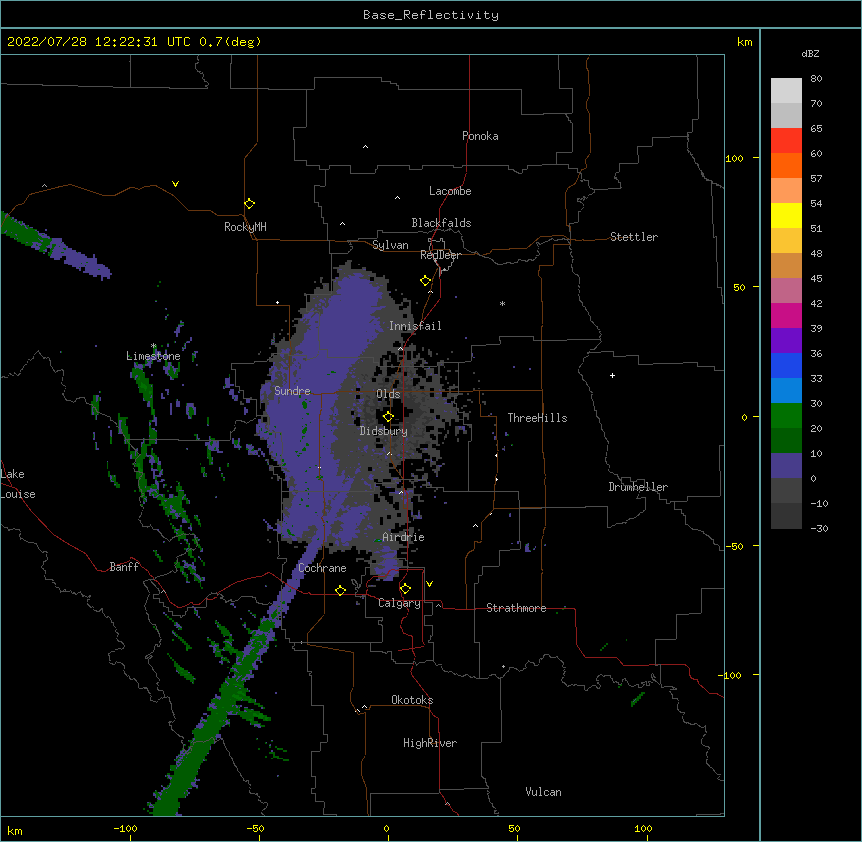The height and width of the screenshot is (842, 862).
Task: Click the Calgary city label
Action: pyautogui.click(x=399, y=603)
